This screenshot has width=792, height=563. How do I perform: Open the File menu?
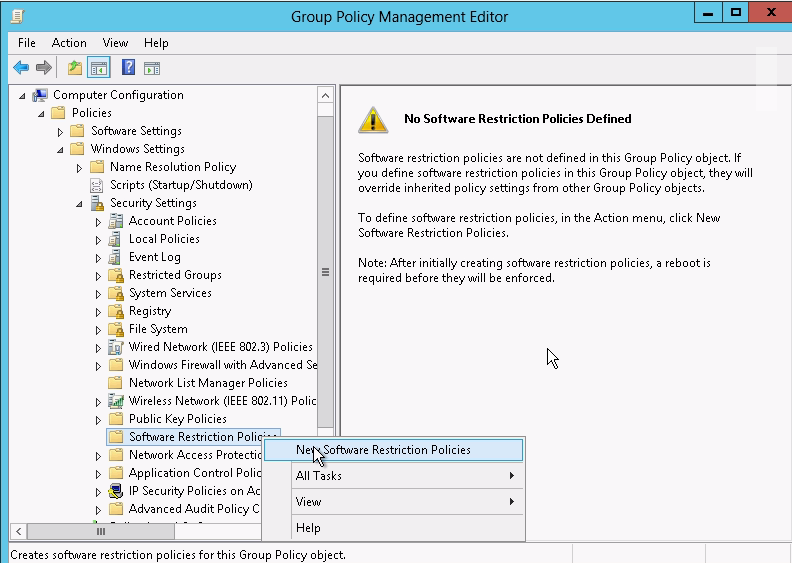coord(27,43)
